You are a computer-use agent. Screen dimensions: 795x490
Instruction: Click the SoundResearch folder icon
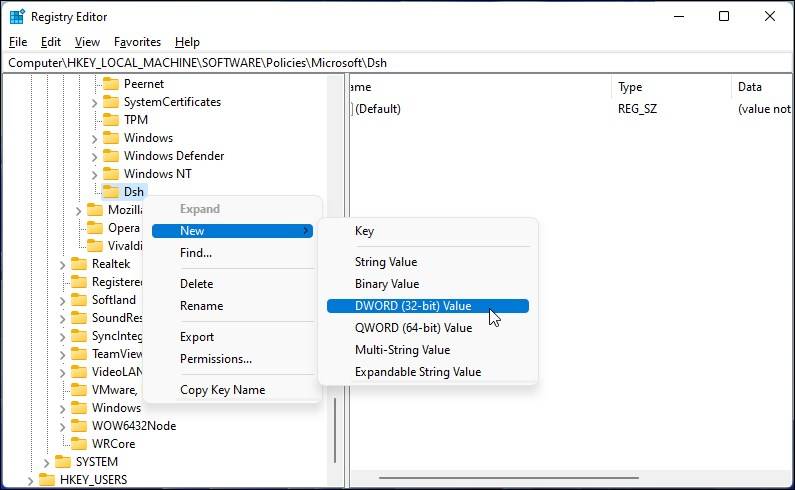(x=79, y=318)
